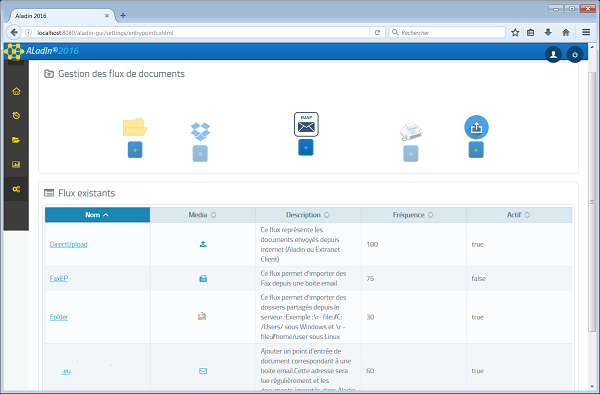Click the Aladin 2016 logo

[41, 51]
